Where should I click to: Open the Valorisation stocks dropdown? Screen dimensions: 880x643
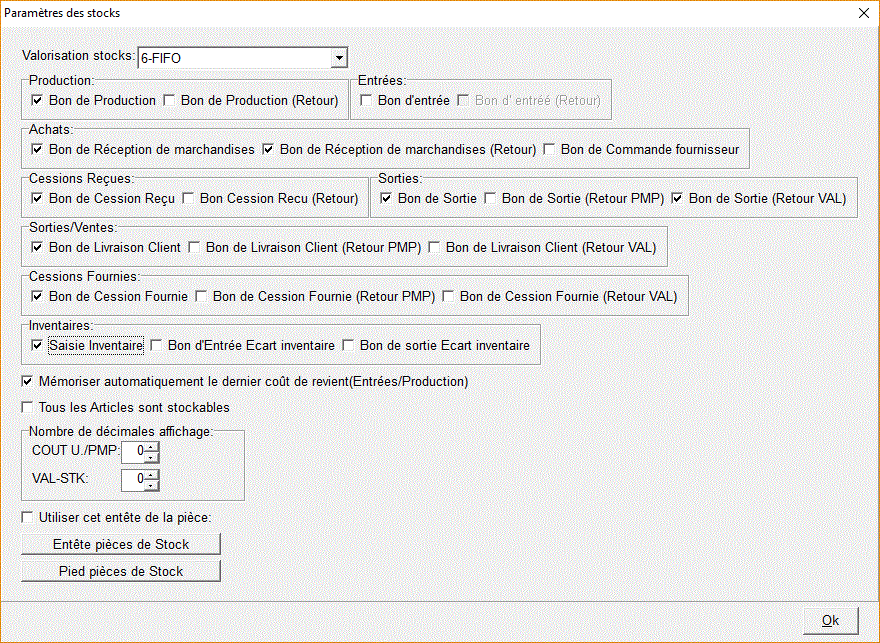click(339, 58)
